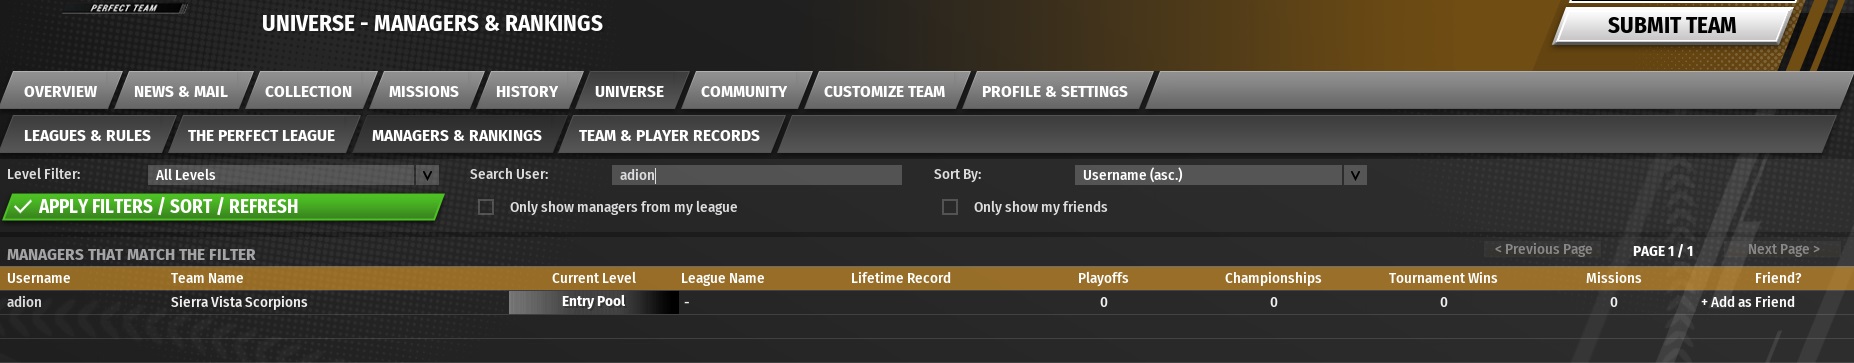Open the Team & Player Records subtab
This screenshot has width=1854, height=363.
coord(669,135)
